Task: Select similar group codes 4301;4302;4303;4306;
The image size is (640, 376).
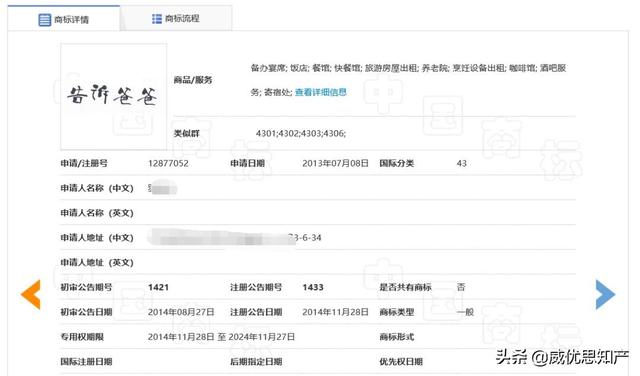Action: point(301,133)
